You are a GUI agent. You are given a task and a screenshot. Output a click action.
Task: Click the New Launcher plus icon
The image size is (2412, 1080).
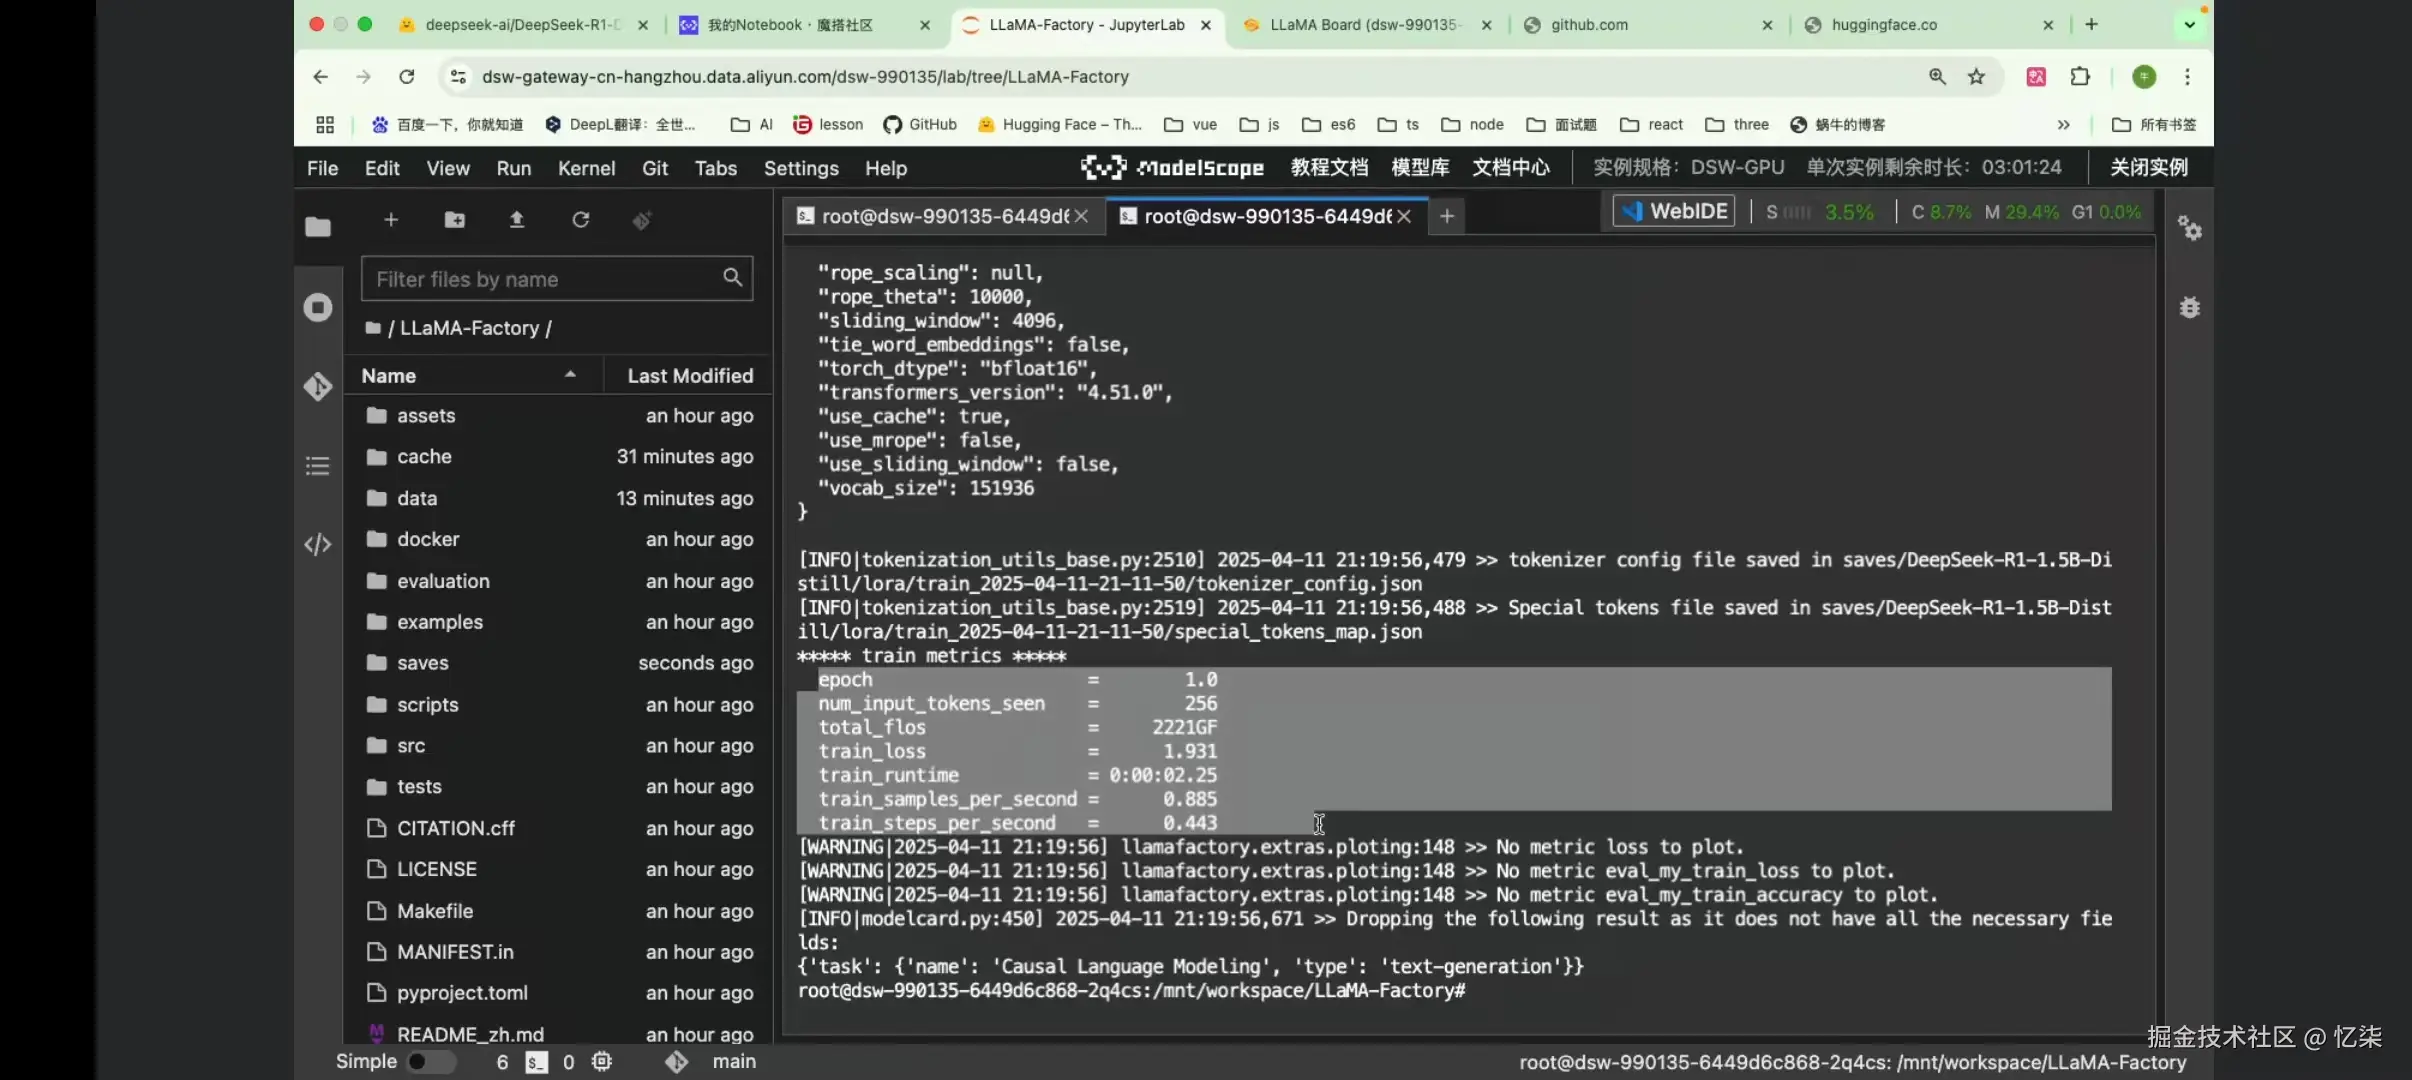(391, 220)
